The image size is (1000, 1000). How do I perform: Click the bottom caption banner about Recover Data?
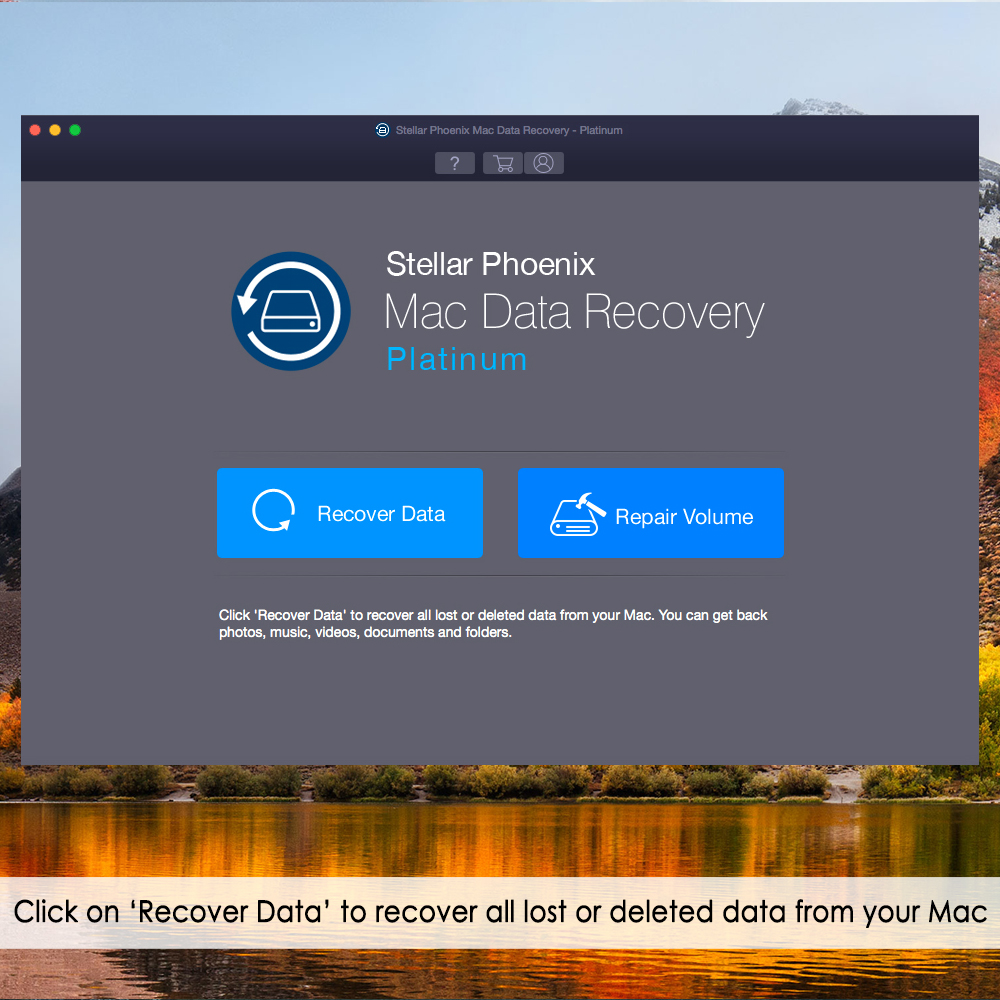[500, 912]
